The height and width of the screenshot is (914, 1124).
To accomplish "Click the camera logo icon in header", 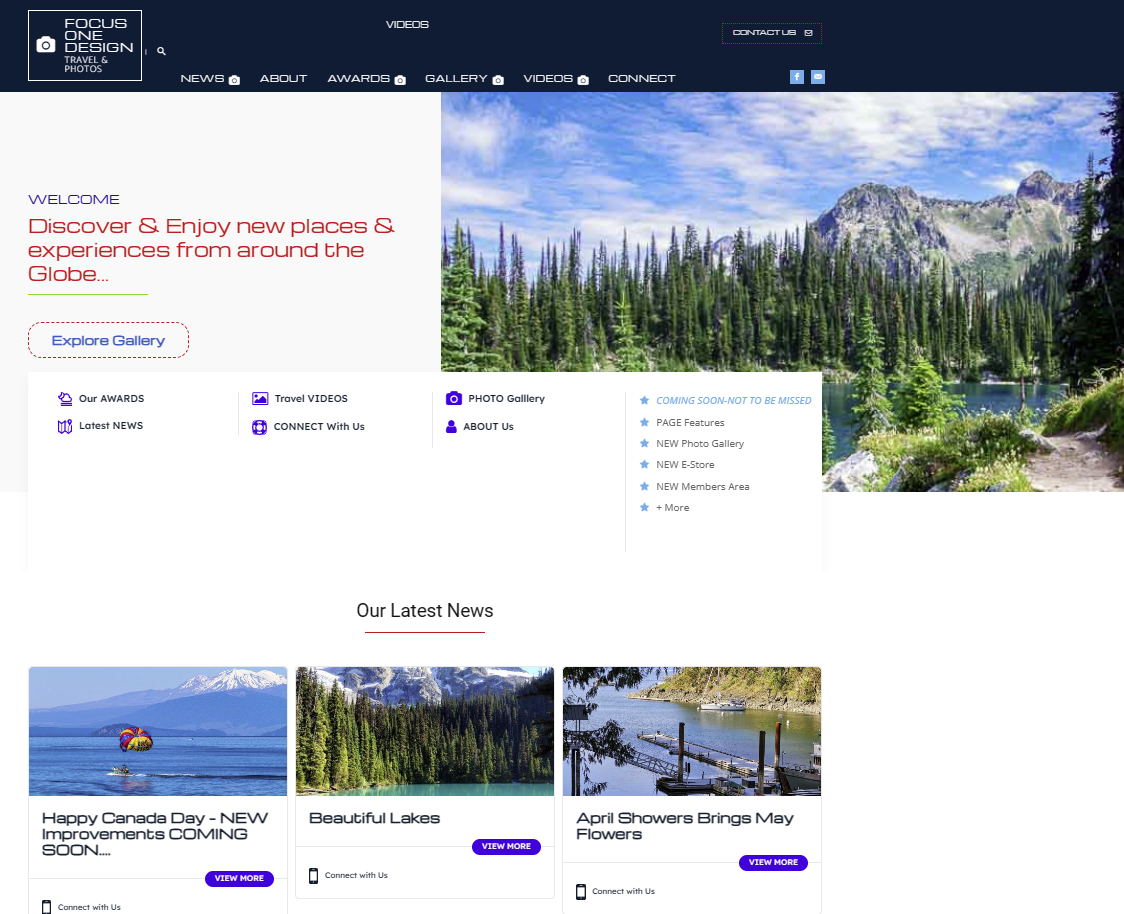I will tap(45, 45).
